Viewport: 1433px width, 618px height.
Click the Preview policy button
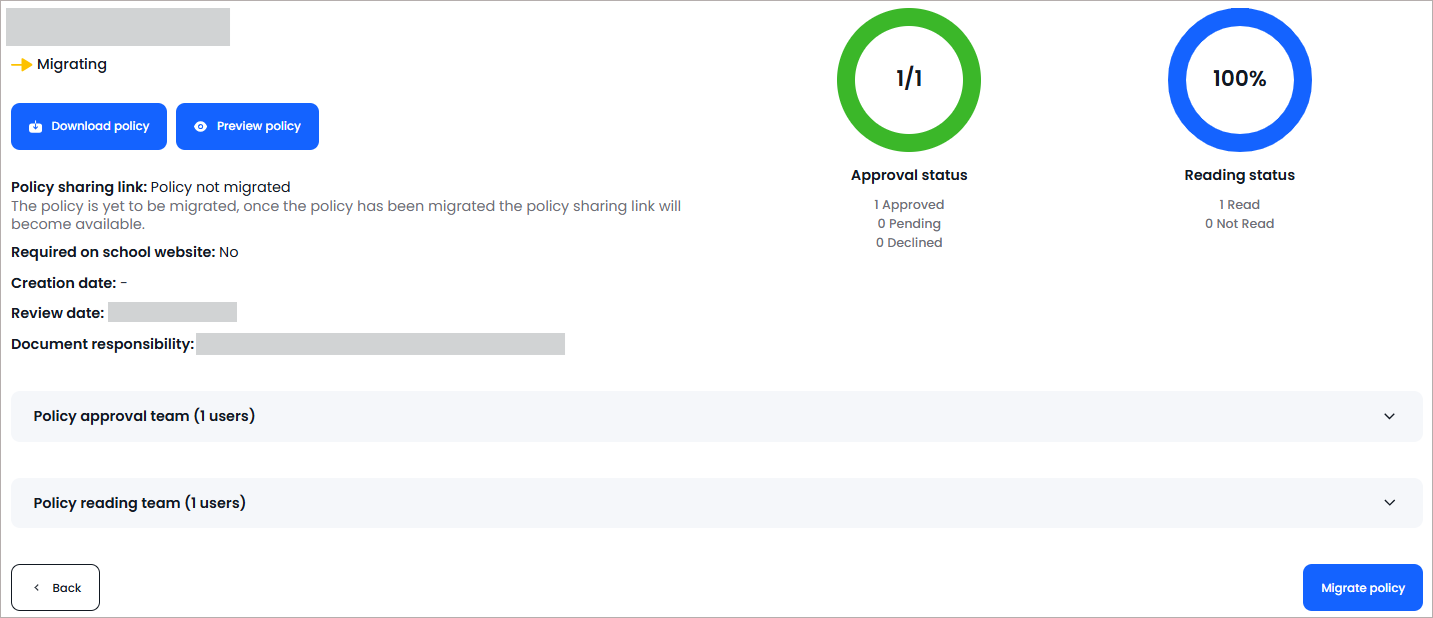click(x=247, y=127)
